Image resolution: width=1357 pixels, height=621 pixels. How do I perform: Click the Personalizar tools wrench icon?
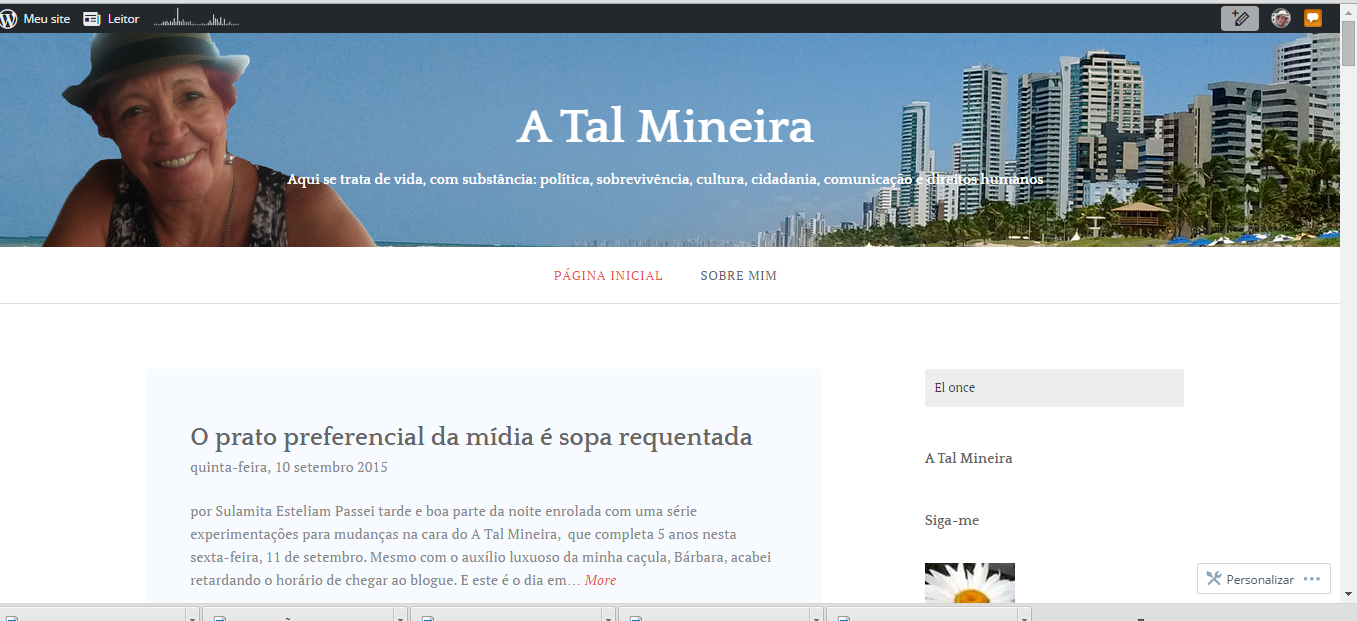click(1214, 579)
